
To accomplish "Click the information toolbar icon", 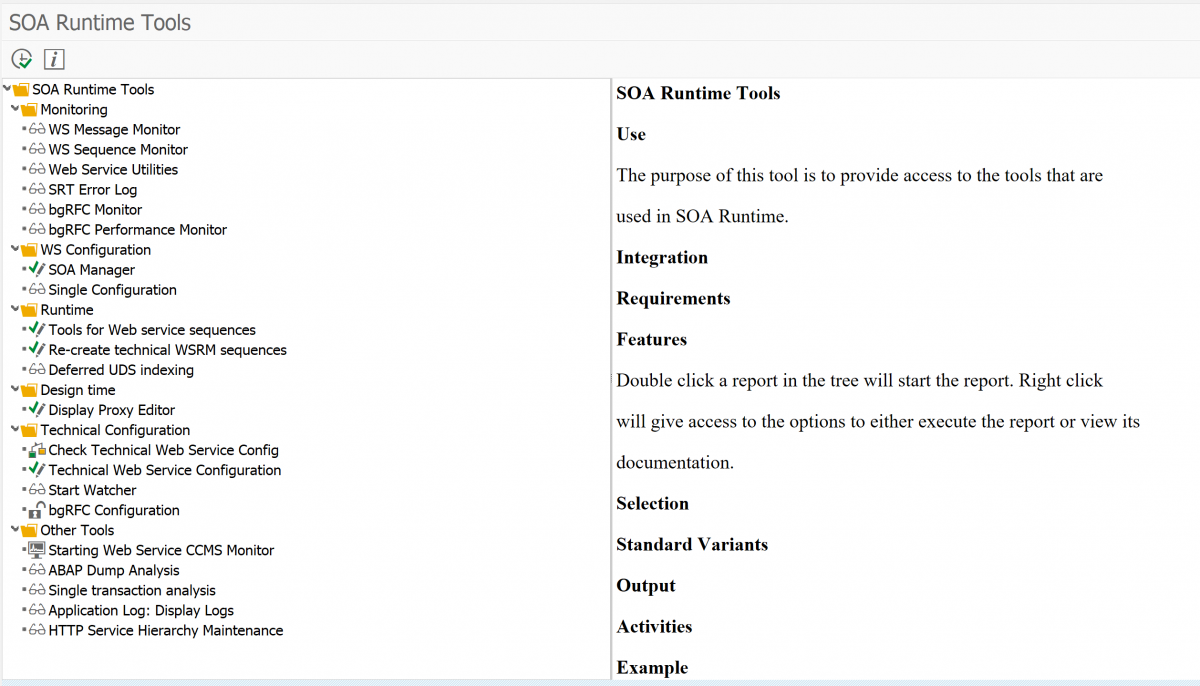I will coord(54,58).
